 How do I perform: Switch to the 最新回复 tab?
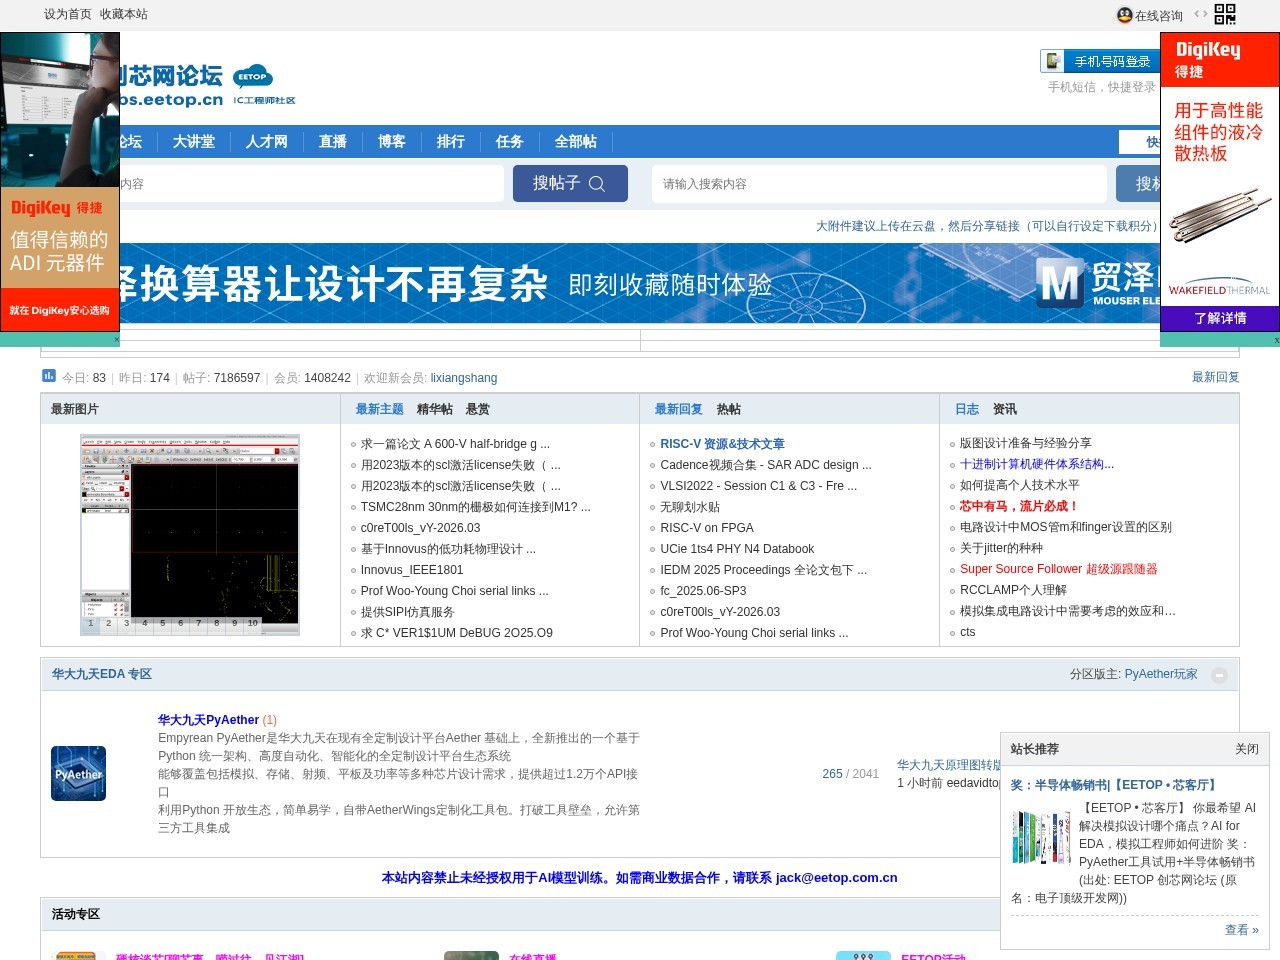point(679,409)
